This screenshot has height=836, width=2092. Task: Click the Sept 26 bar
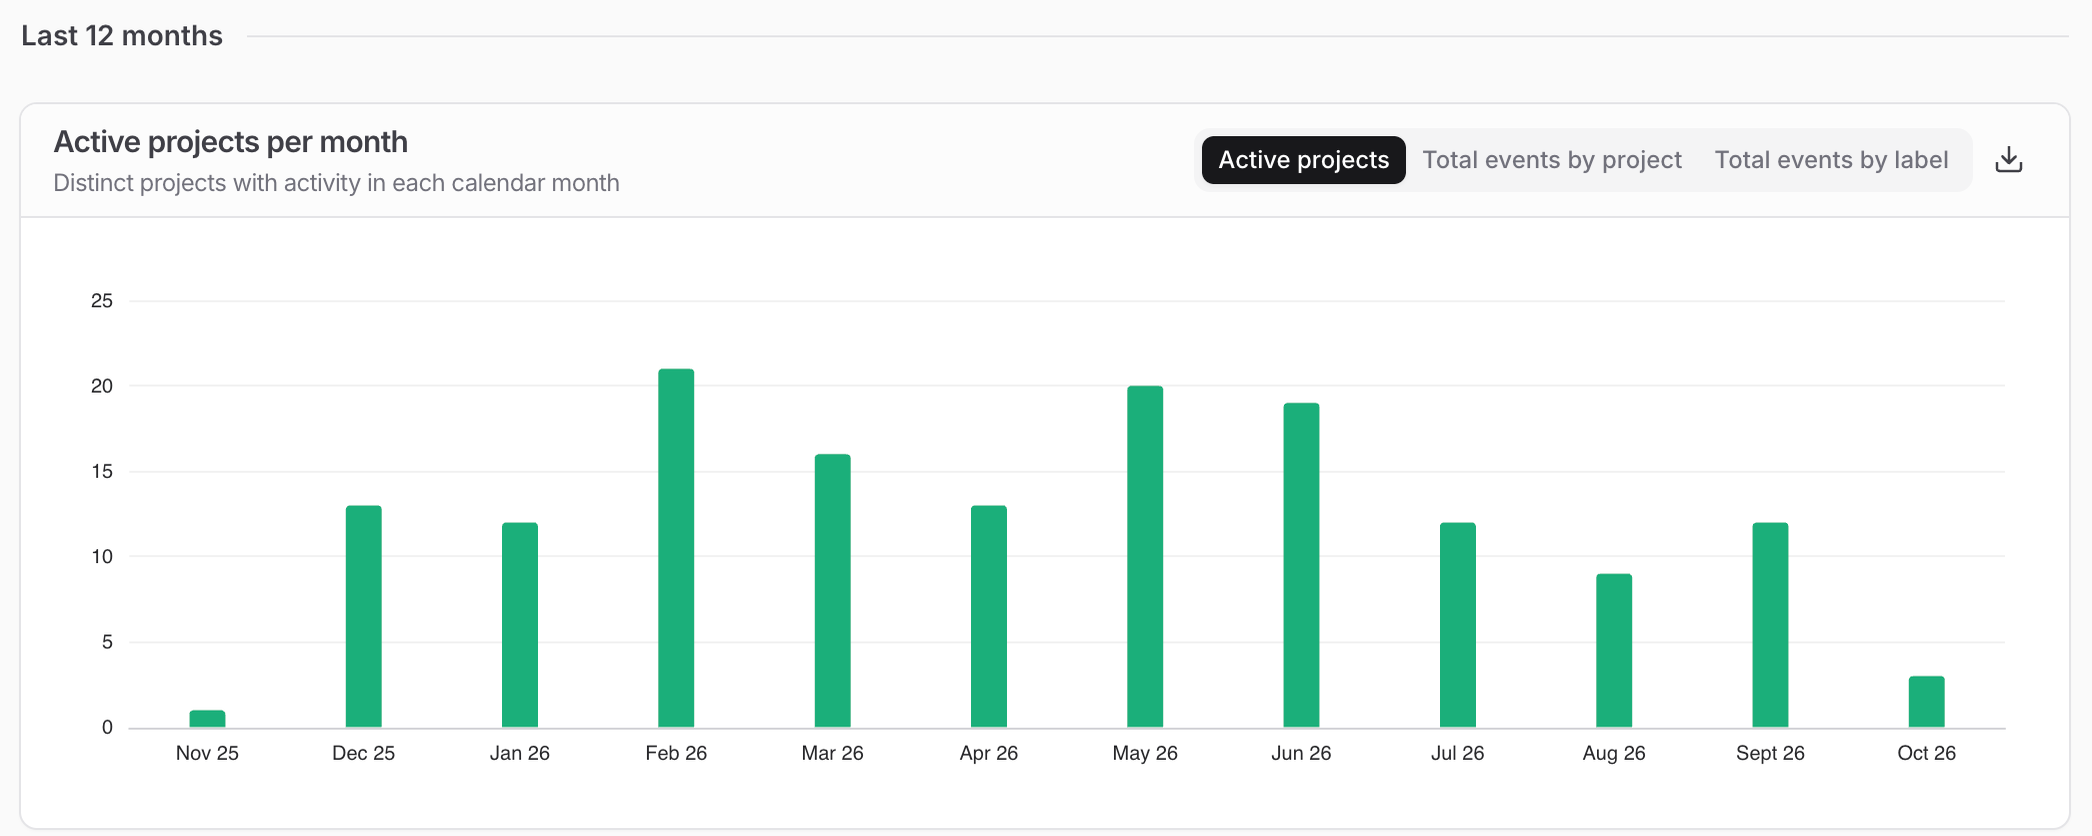1770,625
